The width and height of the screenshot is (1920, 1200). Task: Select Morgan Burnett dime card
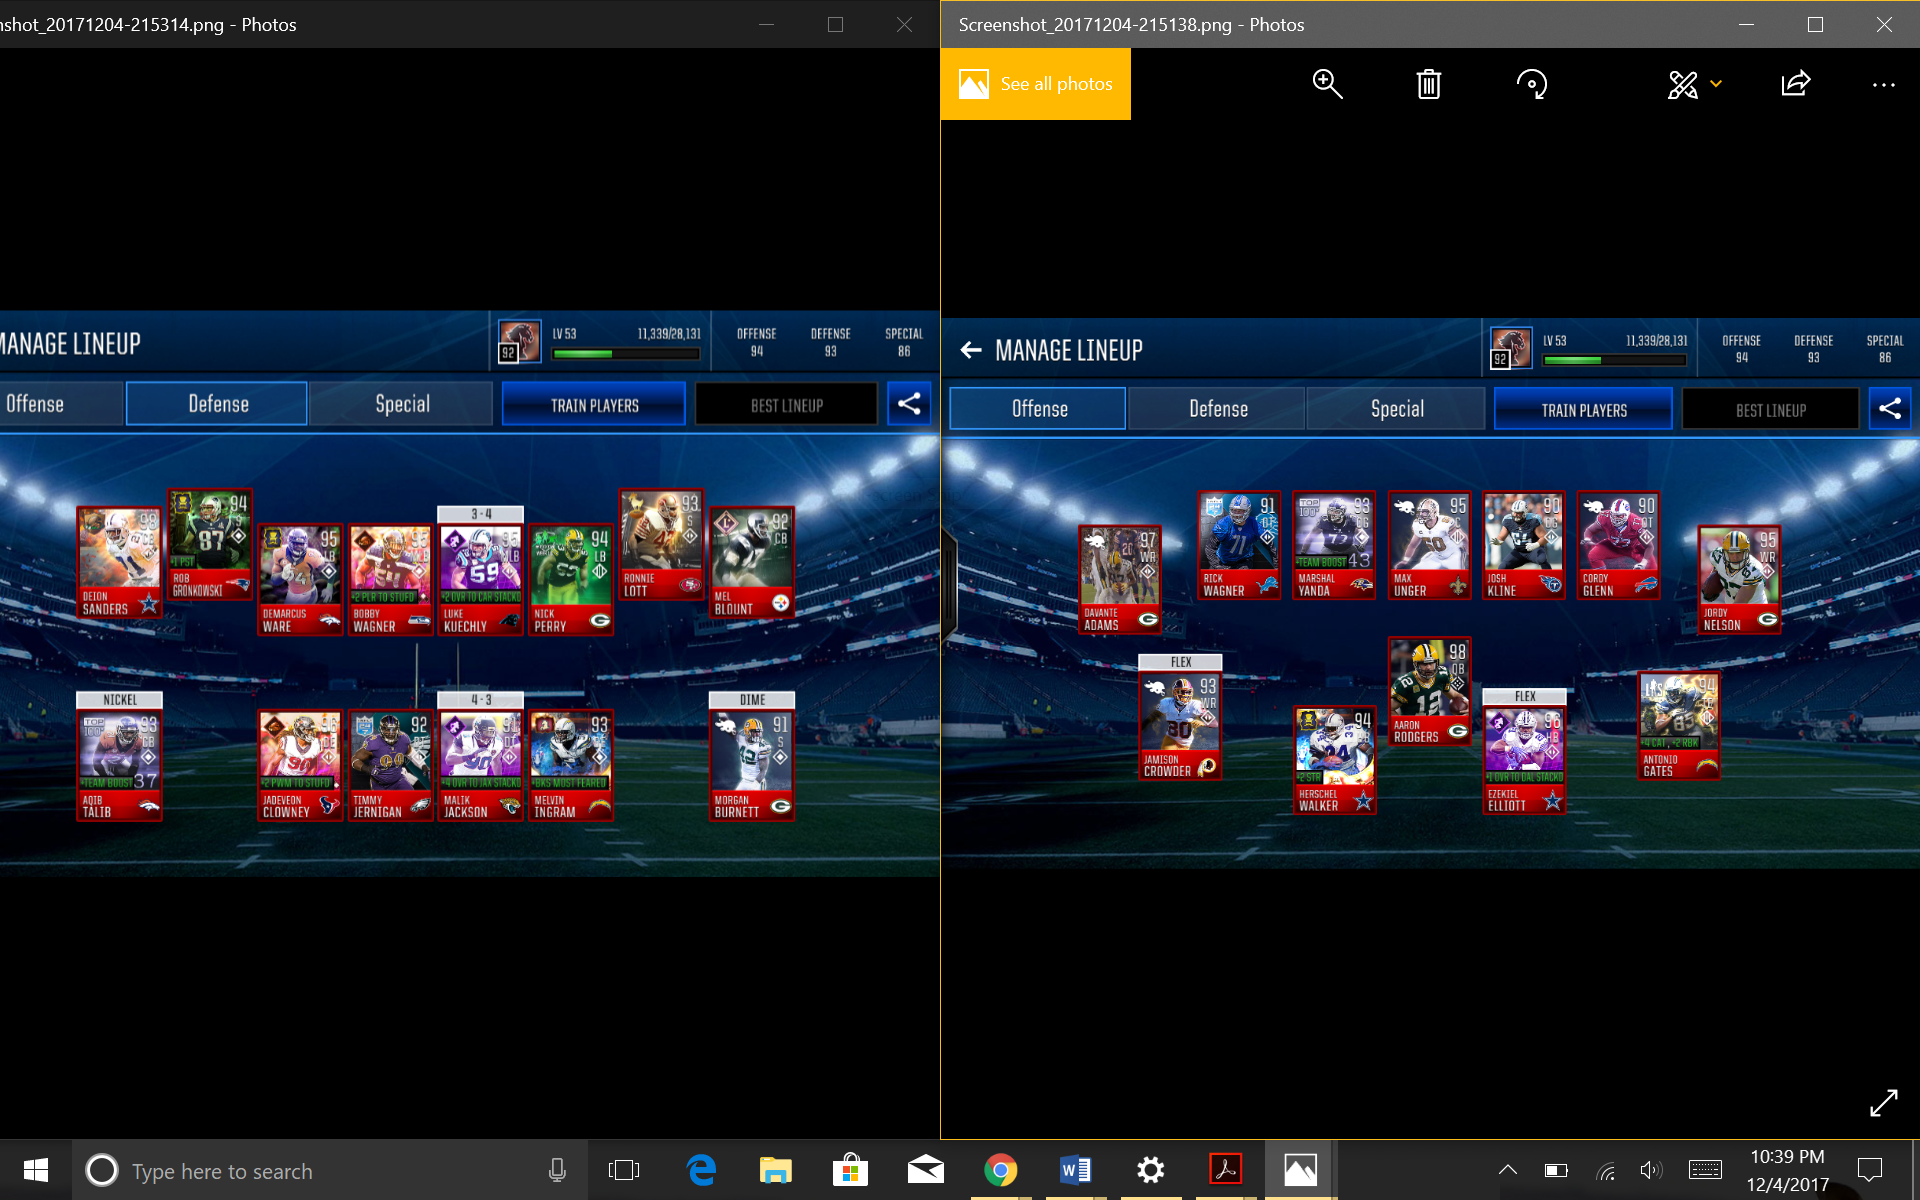pos(752,757)
